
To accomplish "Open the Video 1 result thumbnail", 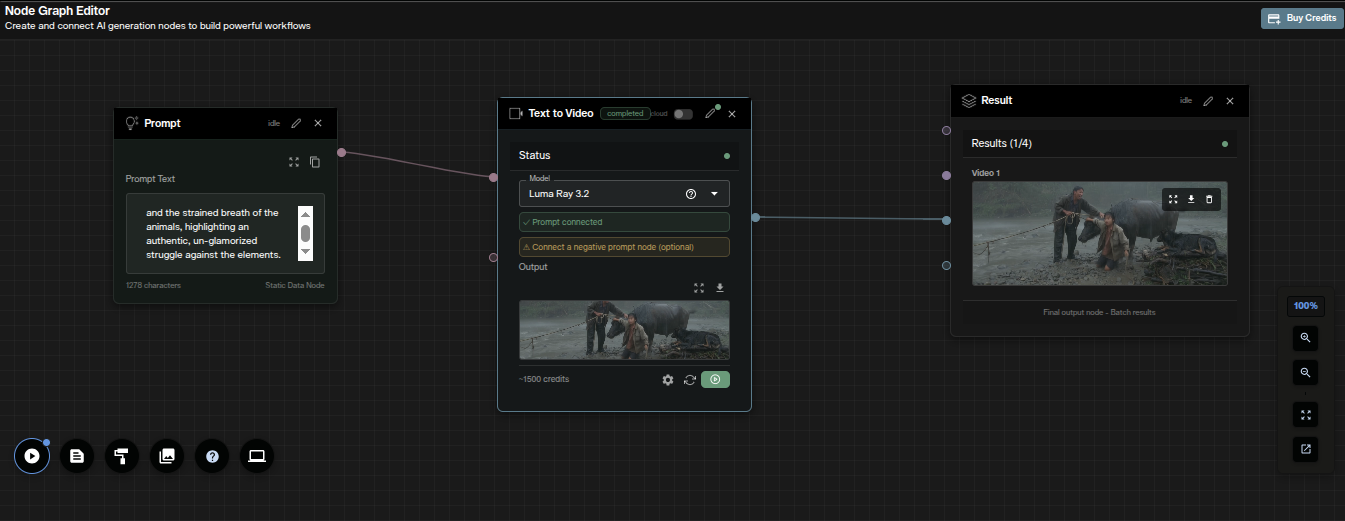I will (1099, 233).
